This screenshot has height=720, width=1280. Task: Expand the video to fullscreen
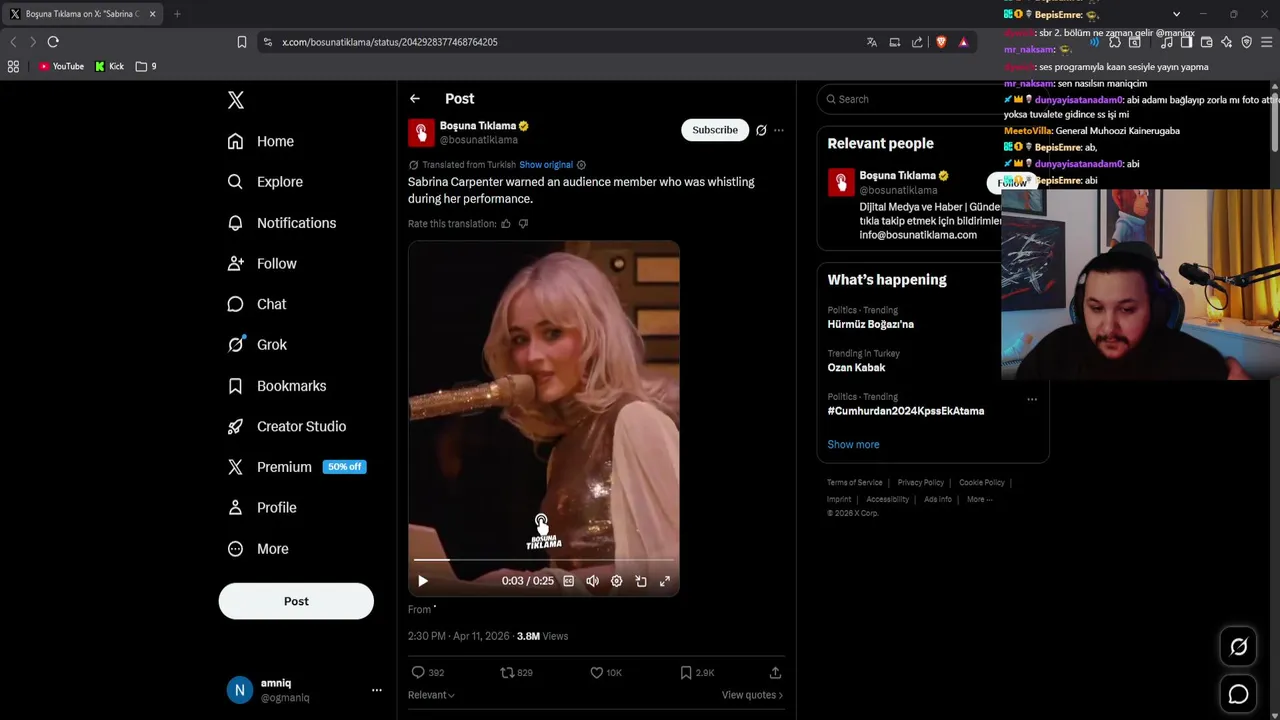(665, 581)
